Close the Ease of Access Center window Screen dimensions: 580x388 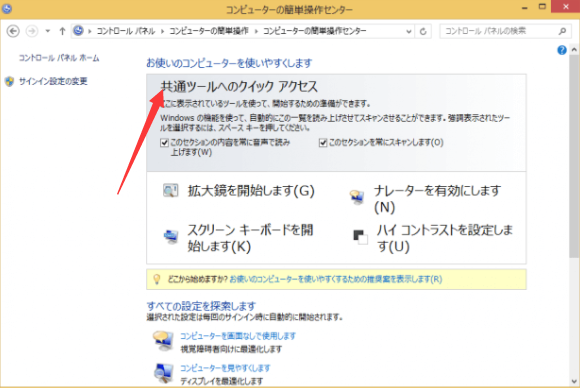(566, 7)
